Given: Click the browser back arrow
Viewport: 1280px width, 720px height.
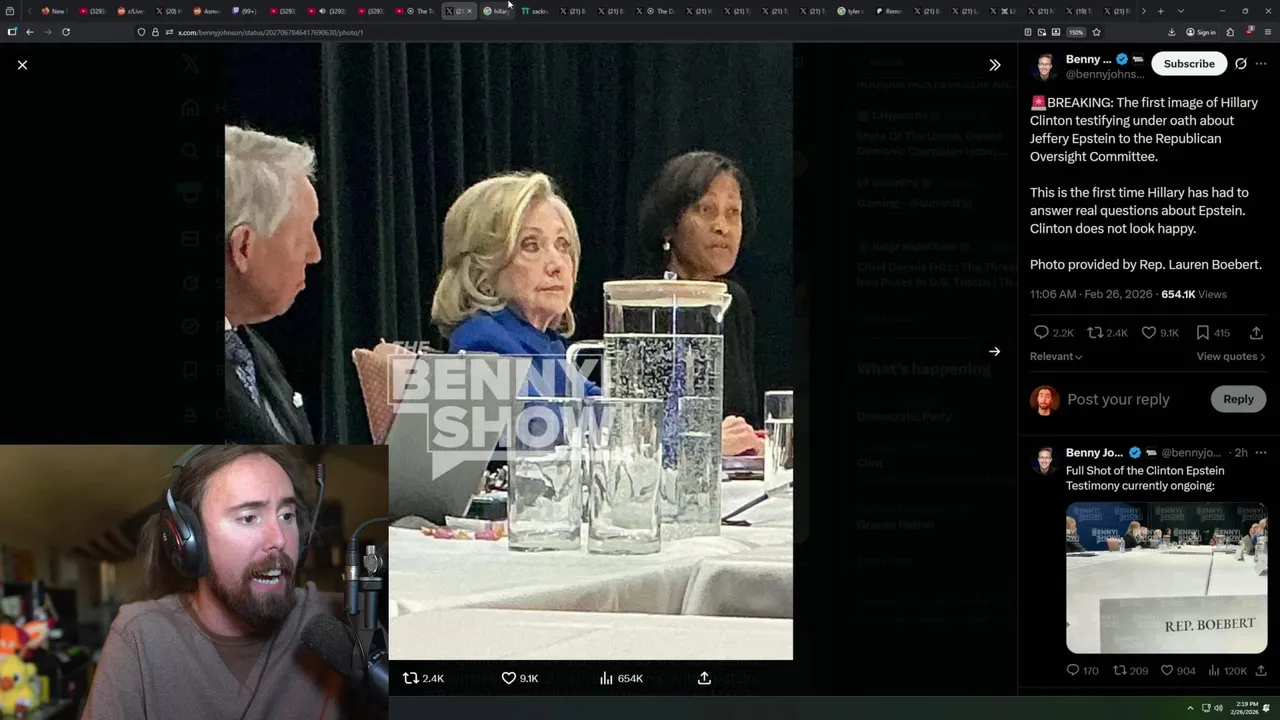Looking at the screenshot, I should coord(29,32).
